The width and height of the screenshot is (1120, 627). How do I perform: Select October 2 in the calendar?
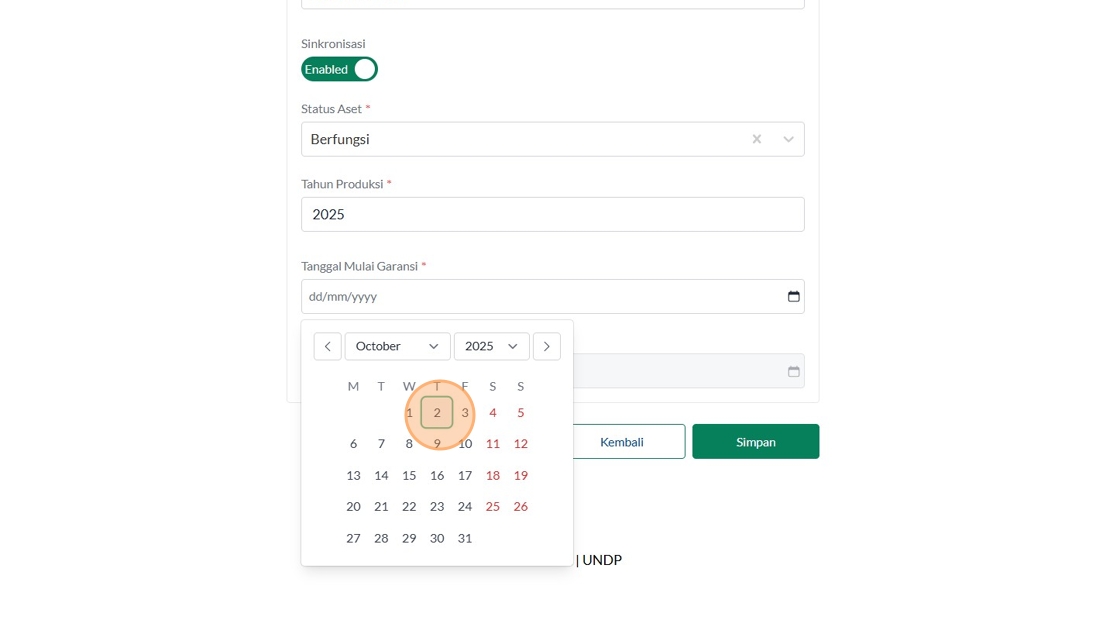pyautogui.click(x=437, y=412)
